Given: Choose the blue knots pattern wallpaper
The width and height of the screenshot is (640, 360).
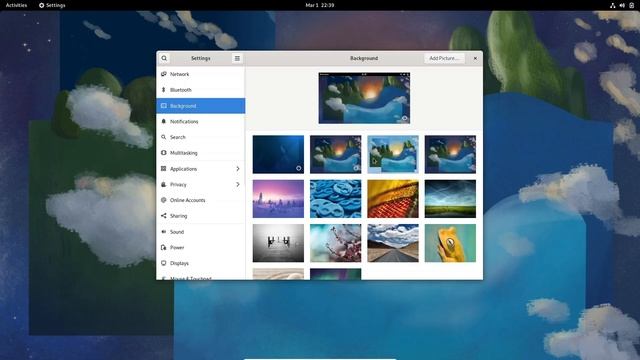Looking at the screenshot, I should point(336,199).
